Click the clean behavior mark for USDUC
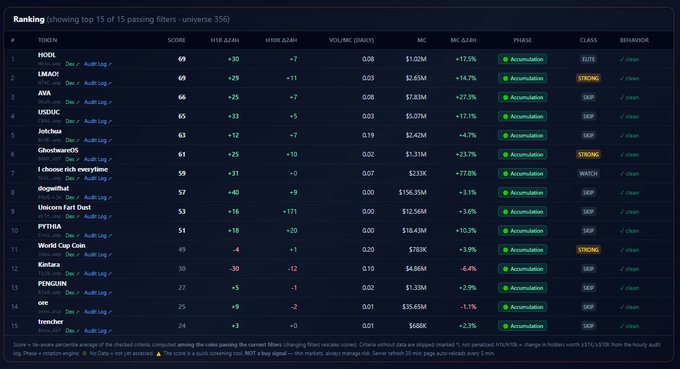The width and height of the screenshot is (680, 369). click(x=629, y=117)
